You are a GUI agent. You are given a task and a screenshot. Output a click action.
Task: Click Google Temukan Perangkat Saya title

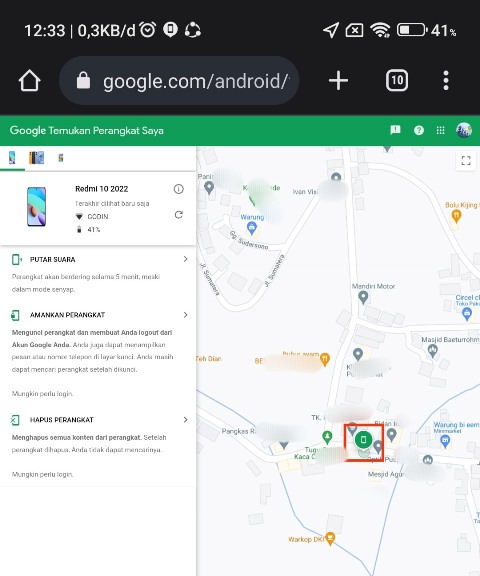click(87, 130)
